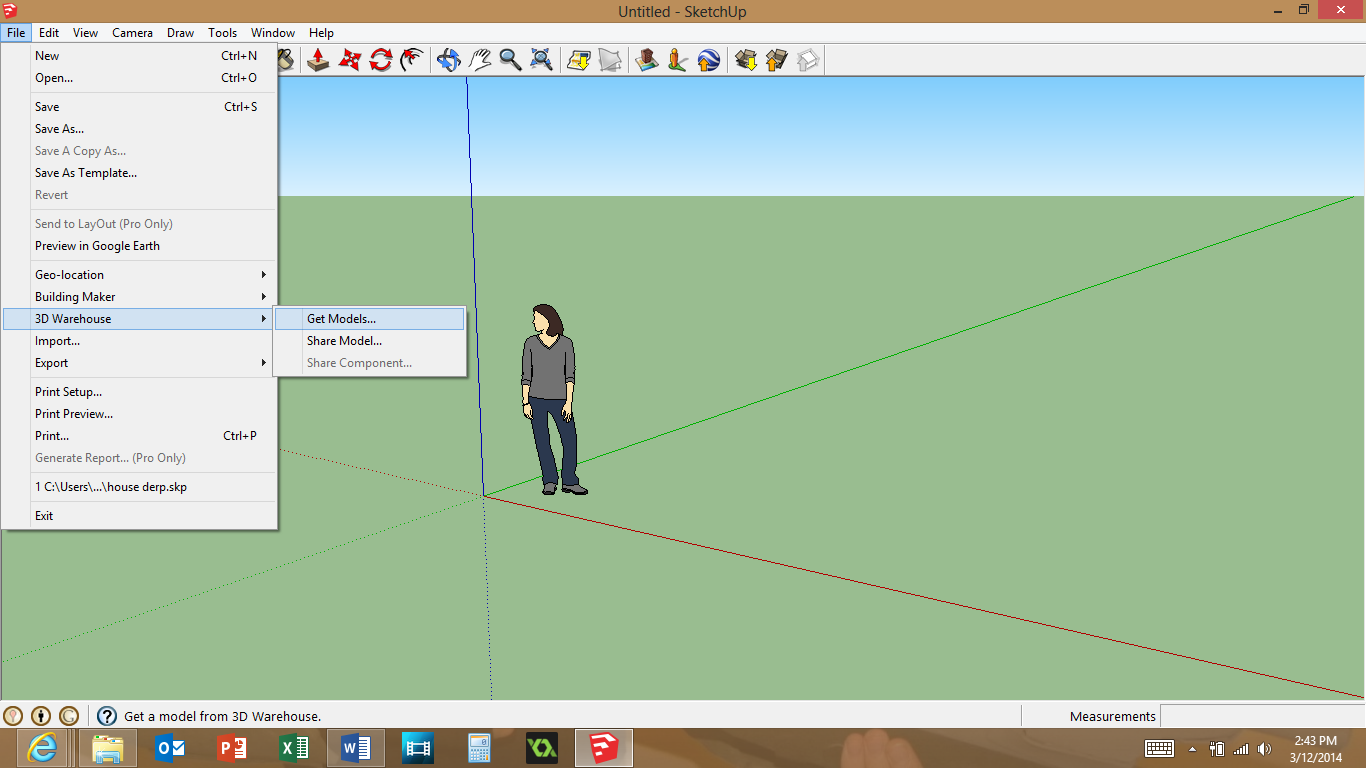Click the SketchUp taskbar icon
This screenshot has height=768, width=1366.
603,748
